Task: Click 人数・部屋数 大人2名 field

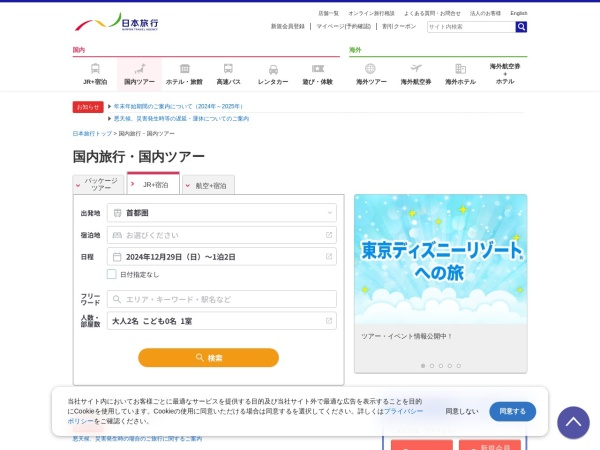Action: 222,321
